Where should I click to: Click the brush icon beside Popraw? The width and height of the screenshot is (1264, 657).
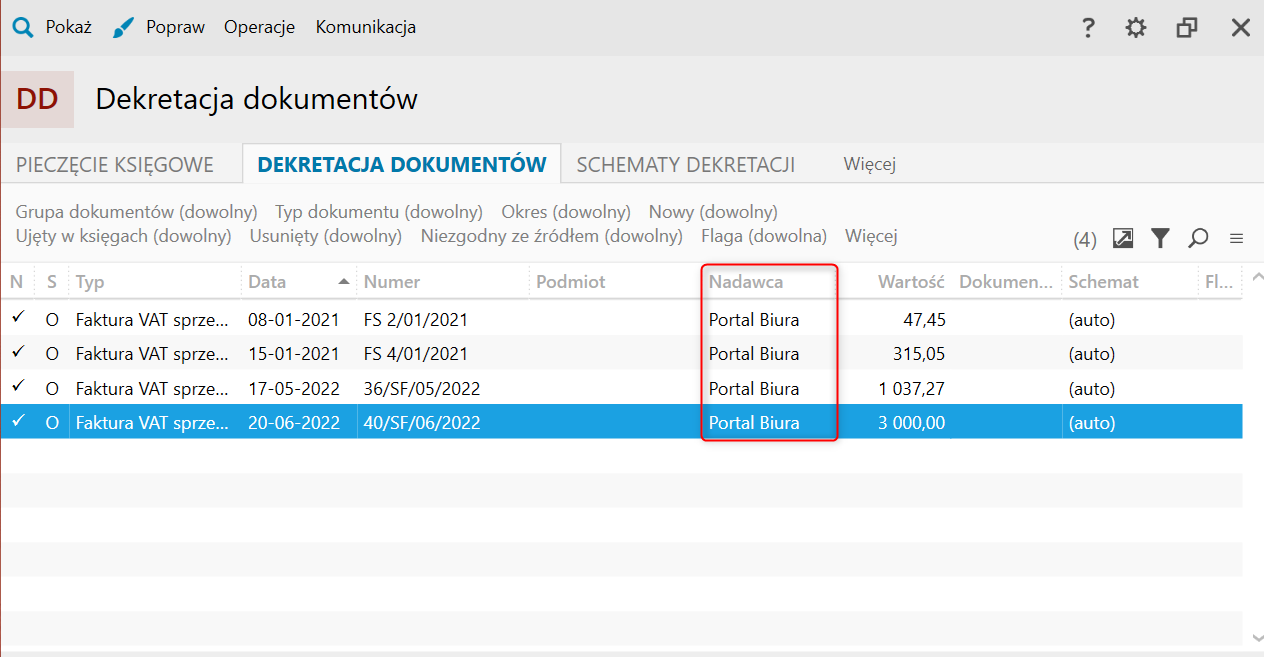123,27
